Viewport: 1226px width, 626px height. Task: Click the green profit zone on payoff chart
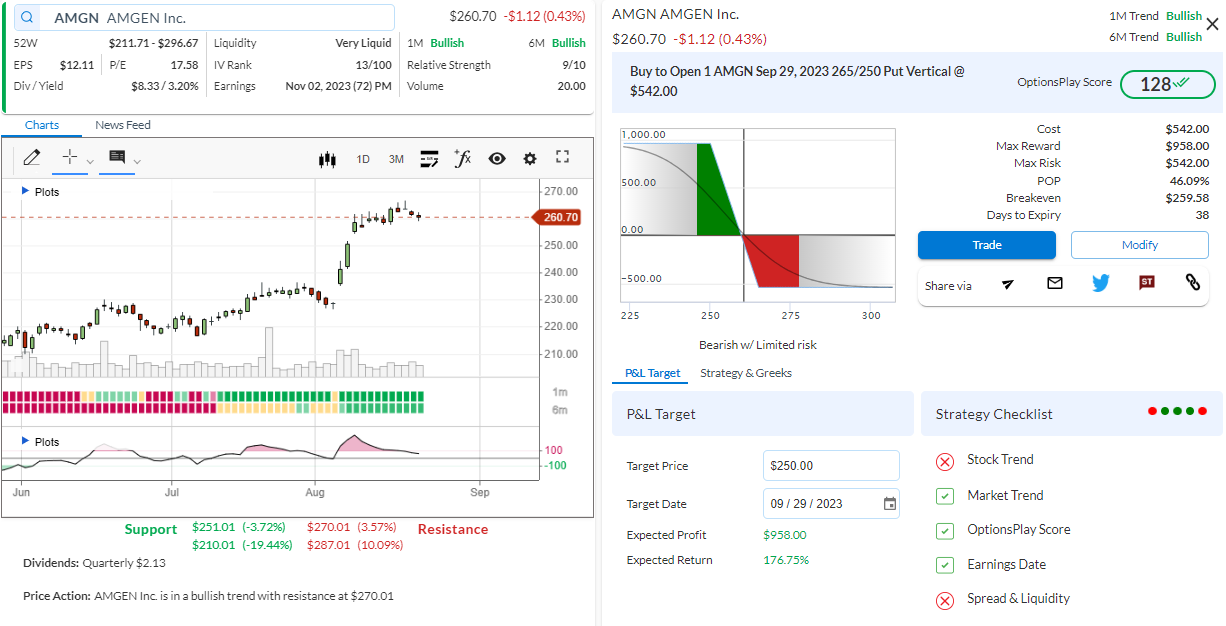tap(717, 188)
